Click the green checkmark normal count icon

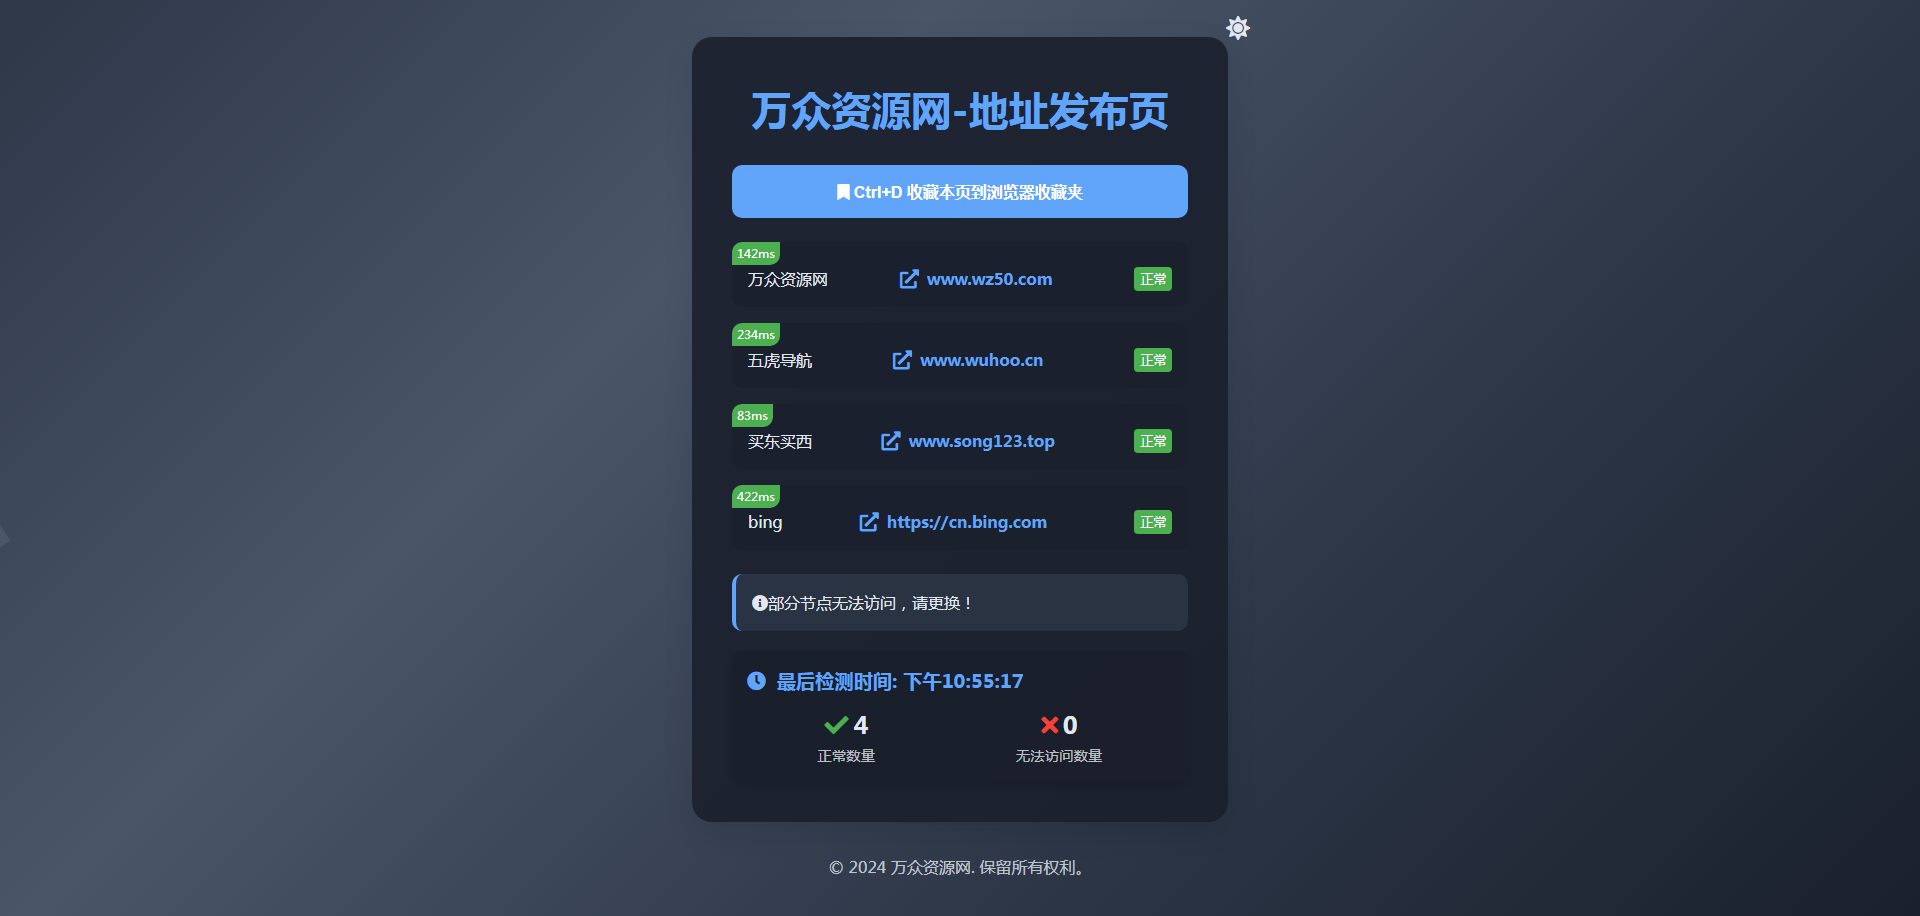836,725
